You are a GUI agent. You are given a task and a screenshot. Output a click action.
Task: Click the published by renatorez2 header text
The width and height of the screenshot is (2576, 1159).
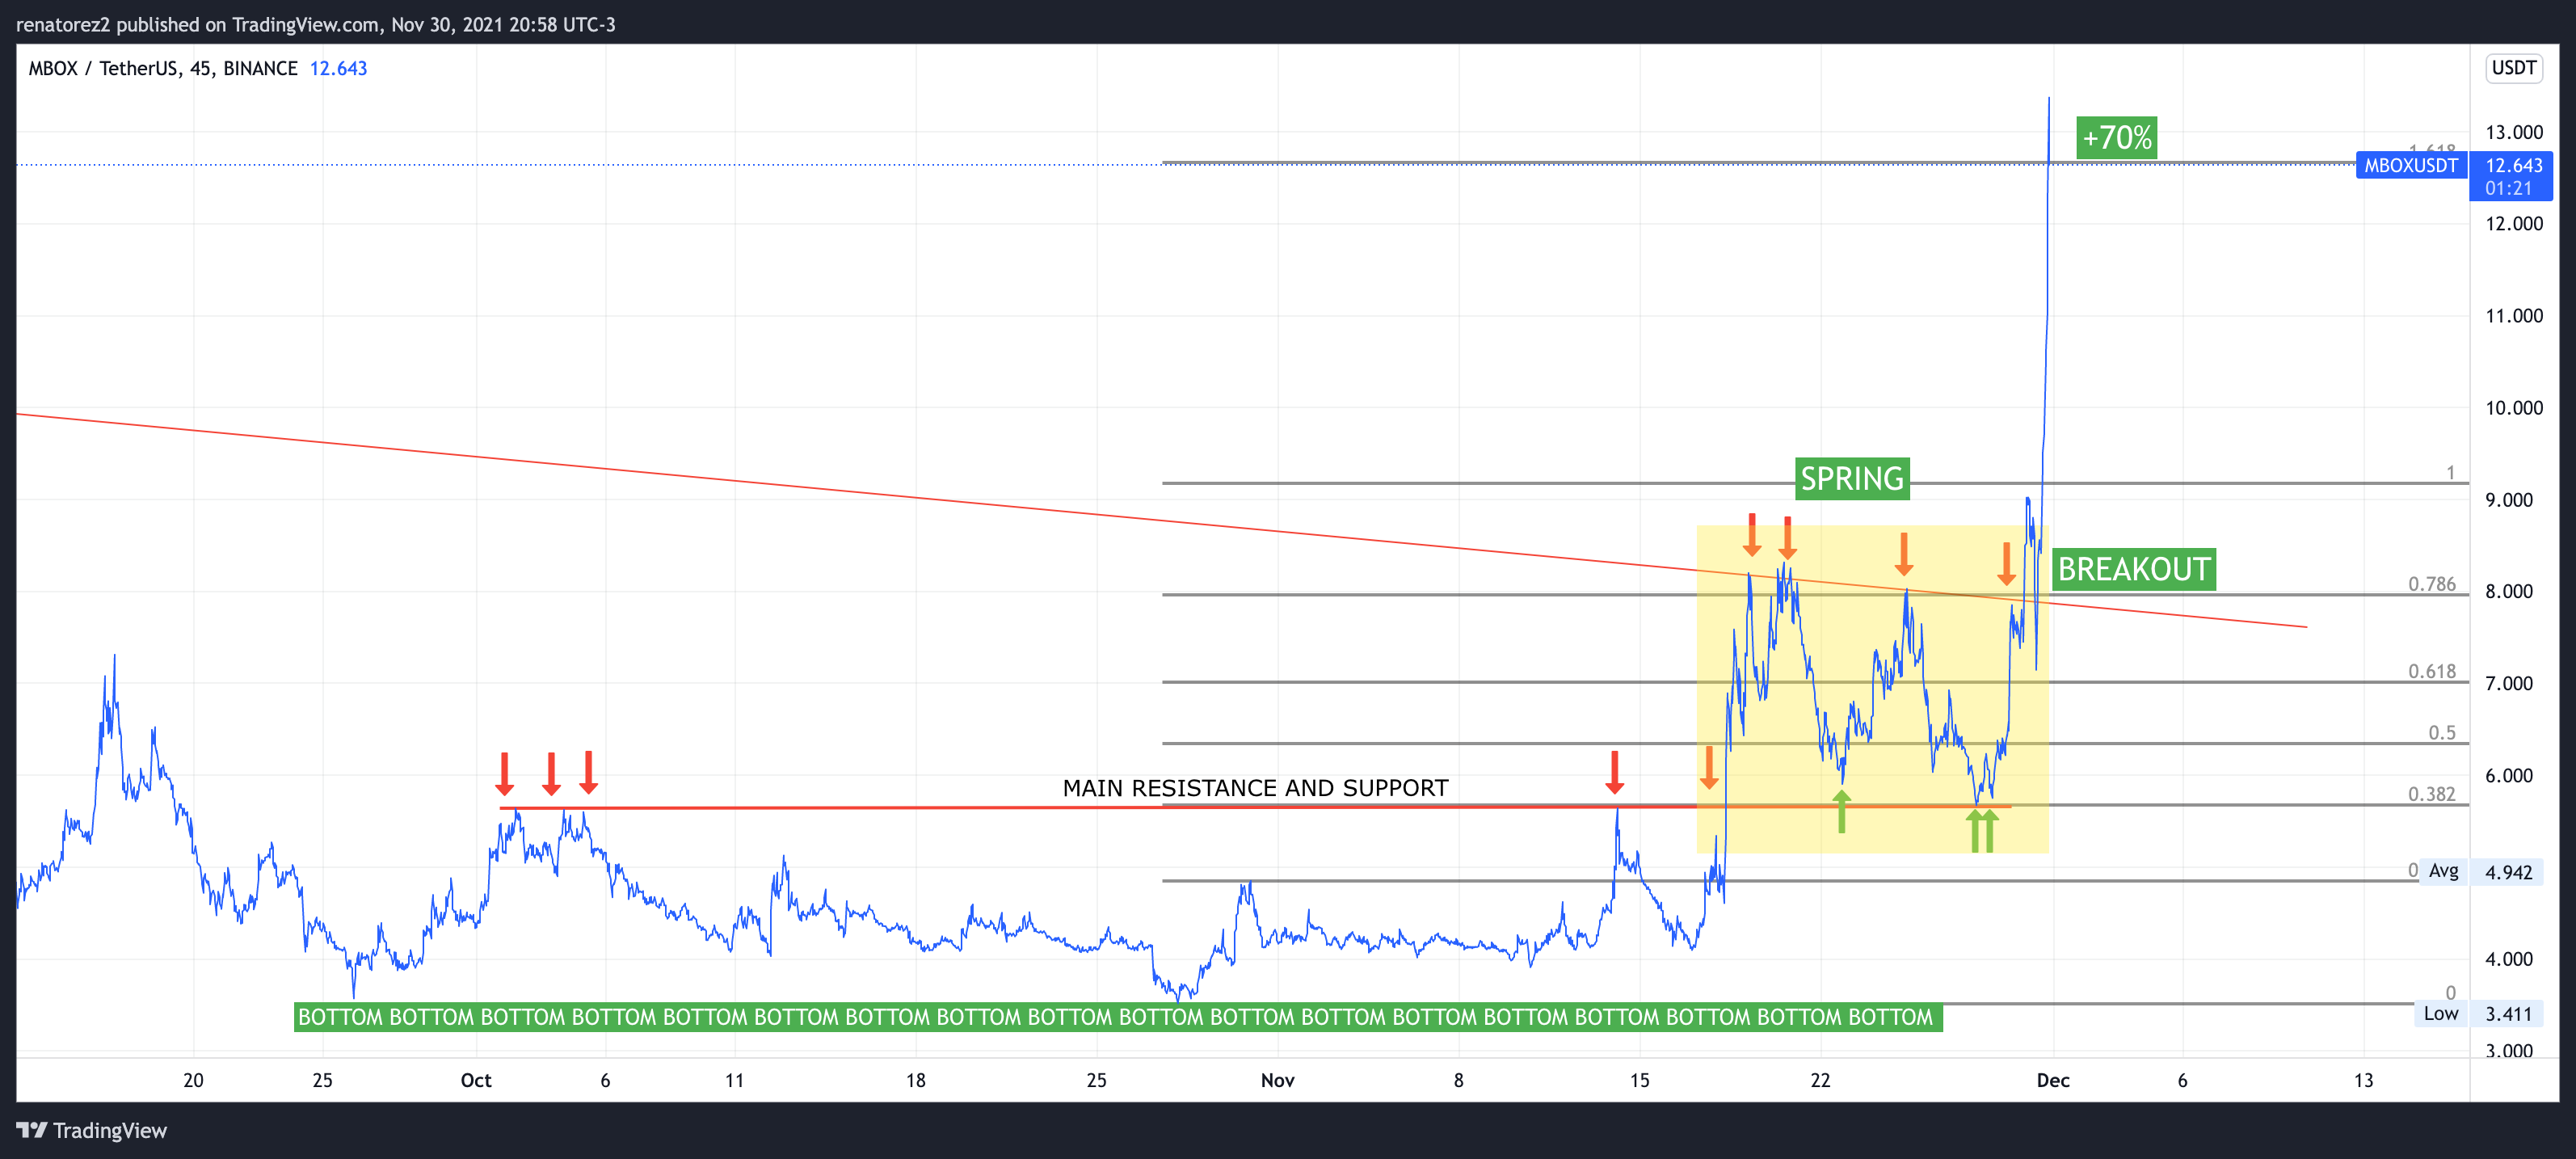click(316, 24)
